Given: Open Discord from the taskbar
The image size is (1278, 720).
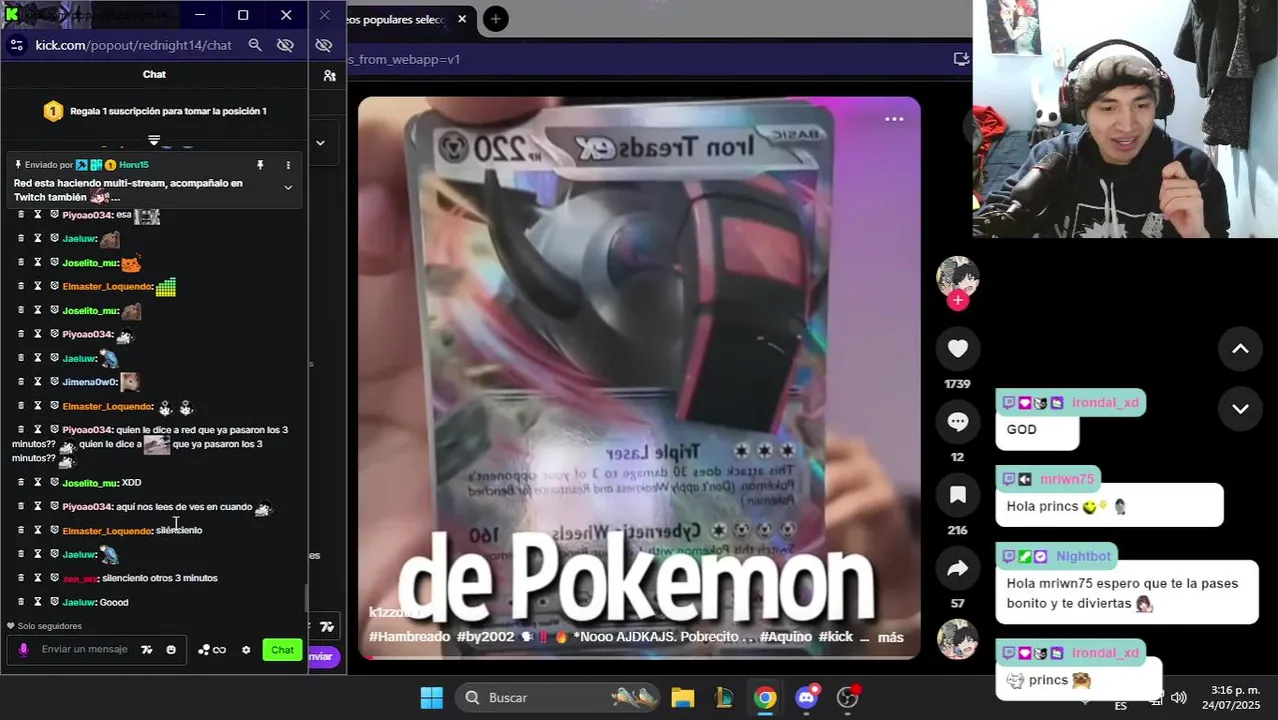Looking at the screenshot, I should point(807,698).
